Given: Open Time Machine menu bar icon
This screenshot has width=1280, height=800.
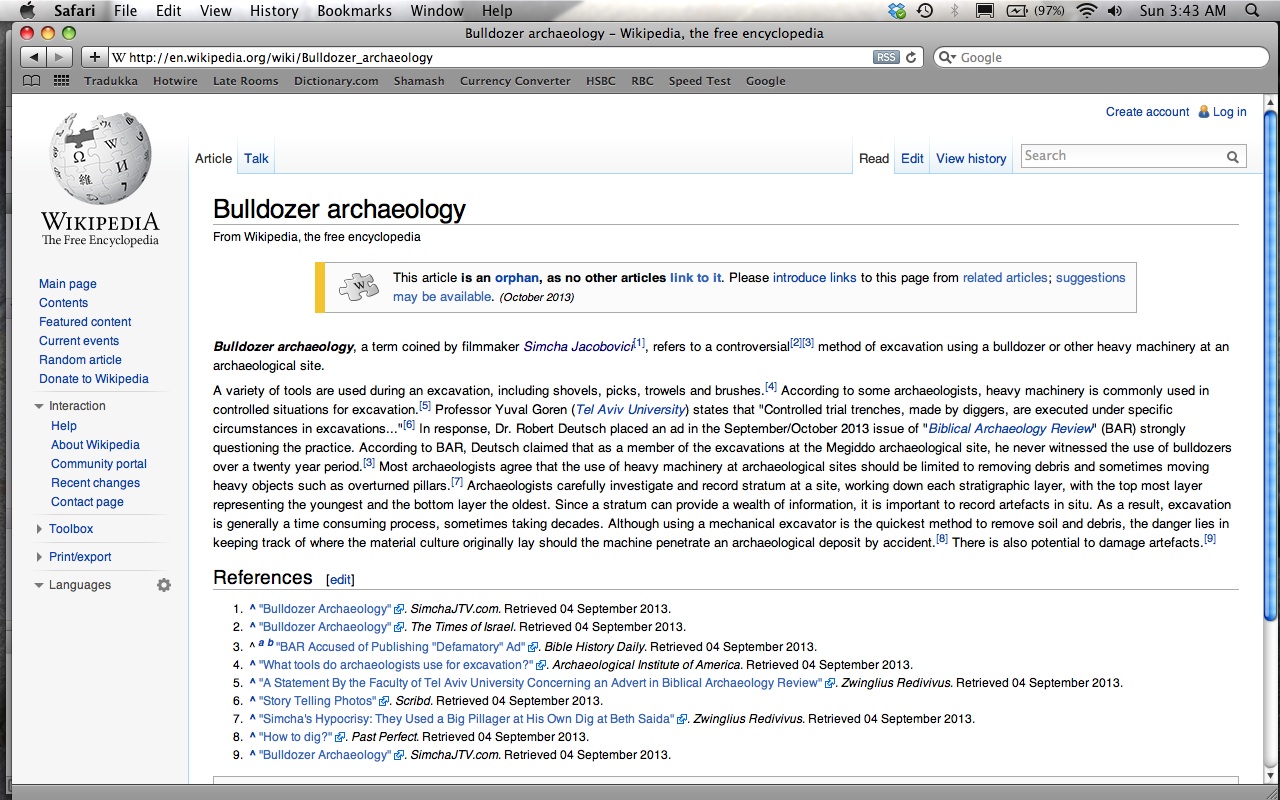Looking at the screenshot, I should click(925, 11).
